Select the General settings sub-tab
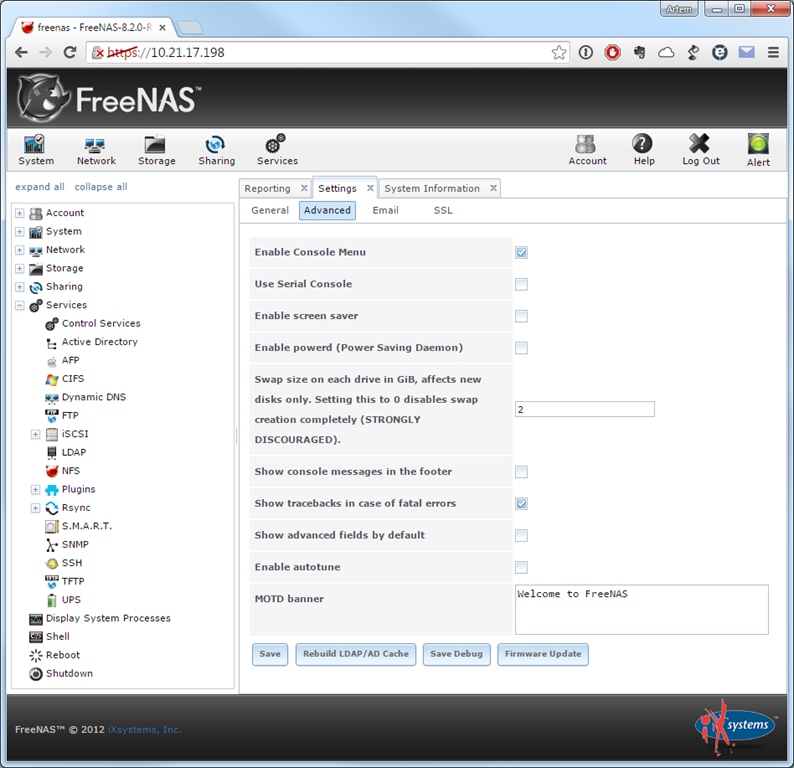Viewport: 794px width, 768px height. [x=270, y=211]
